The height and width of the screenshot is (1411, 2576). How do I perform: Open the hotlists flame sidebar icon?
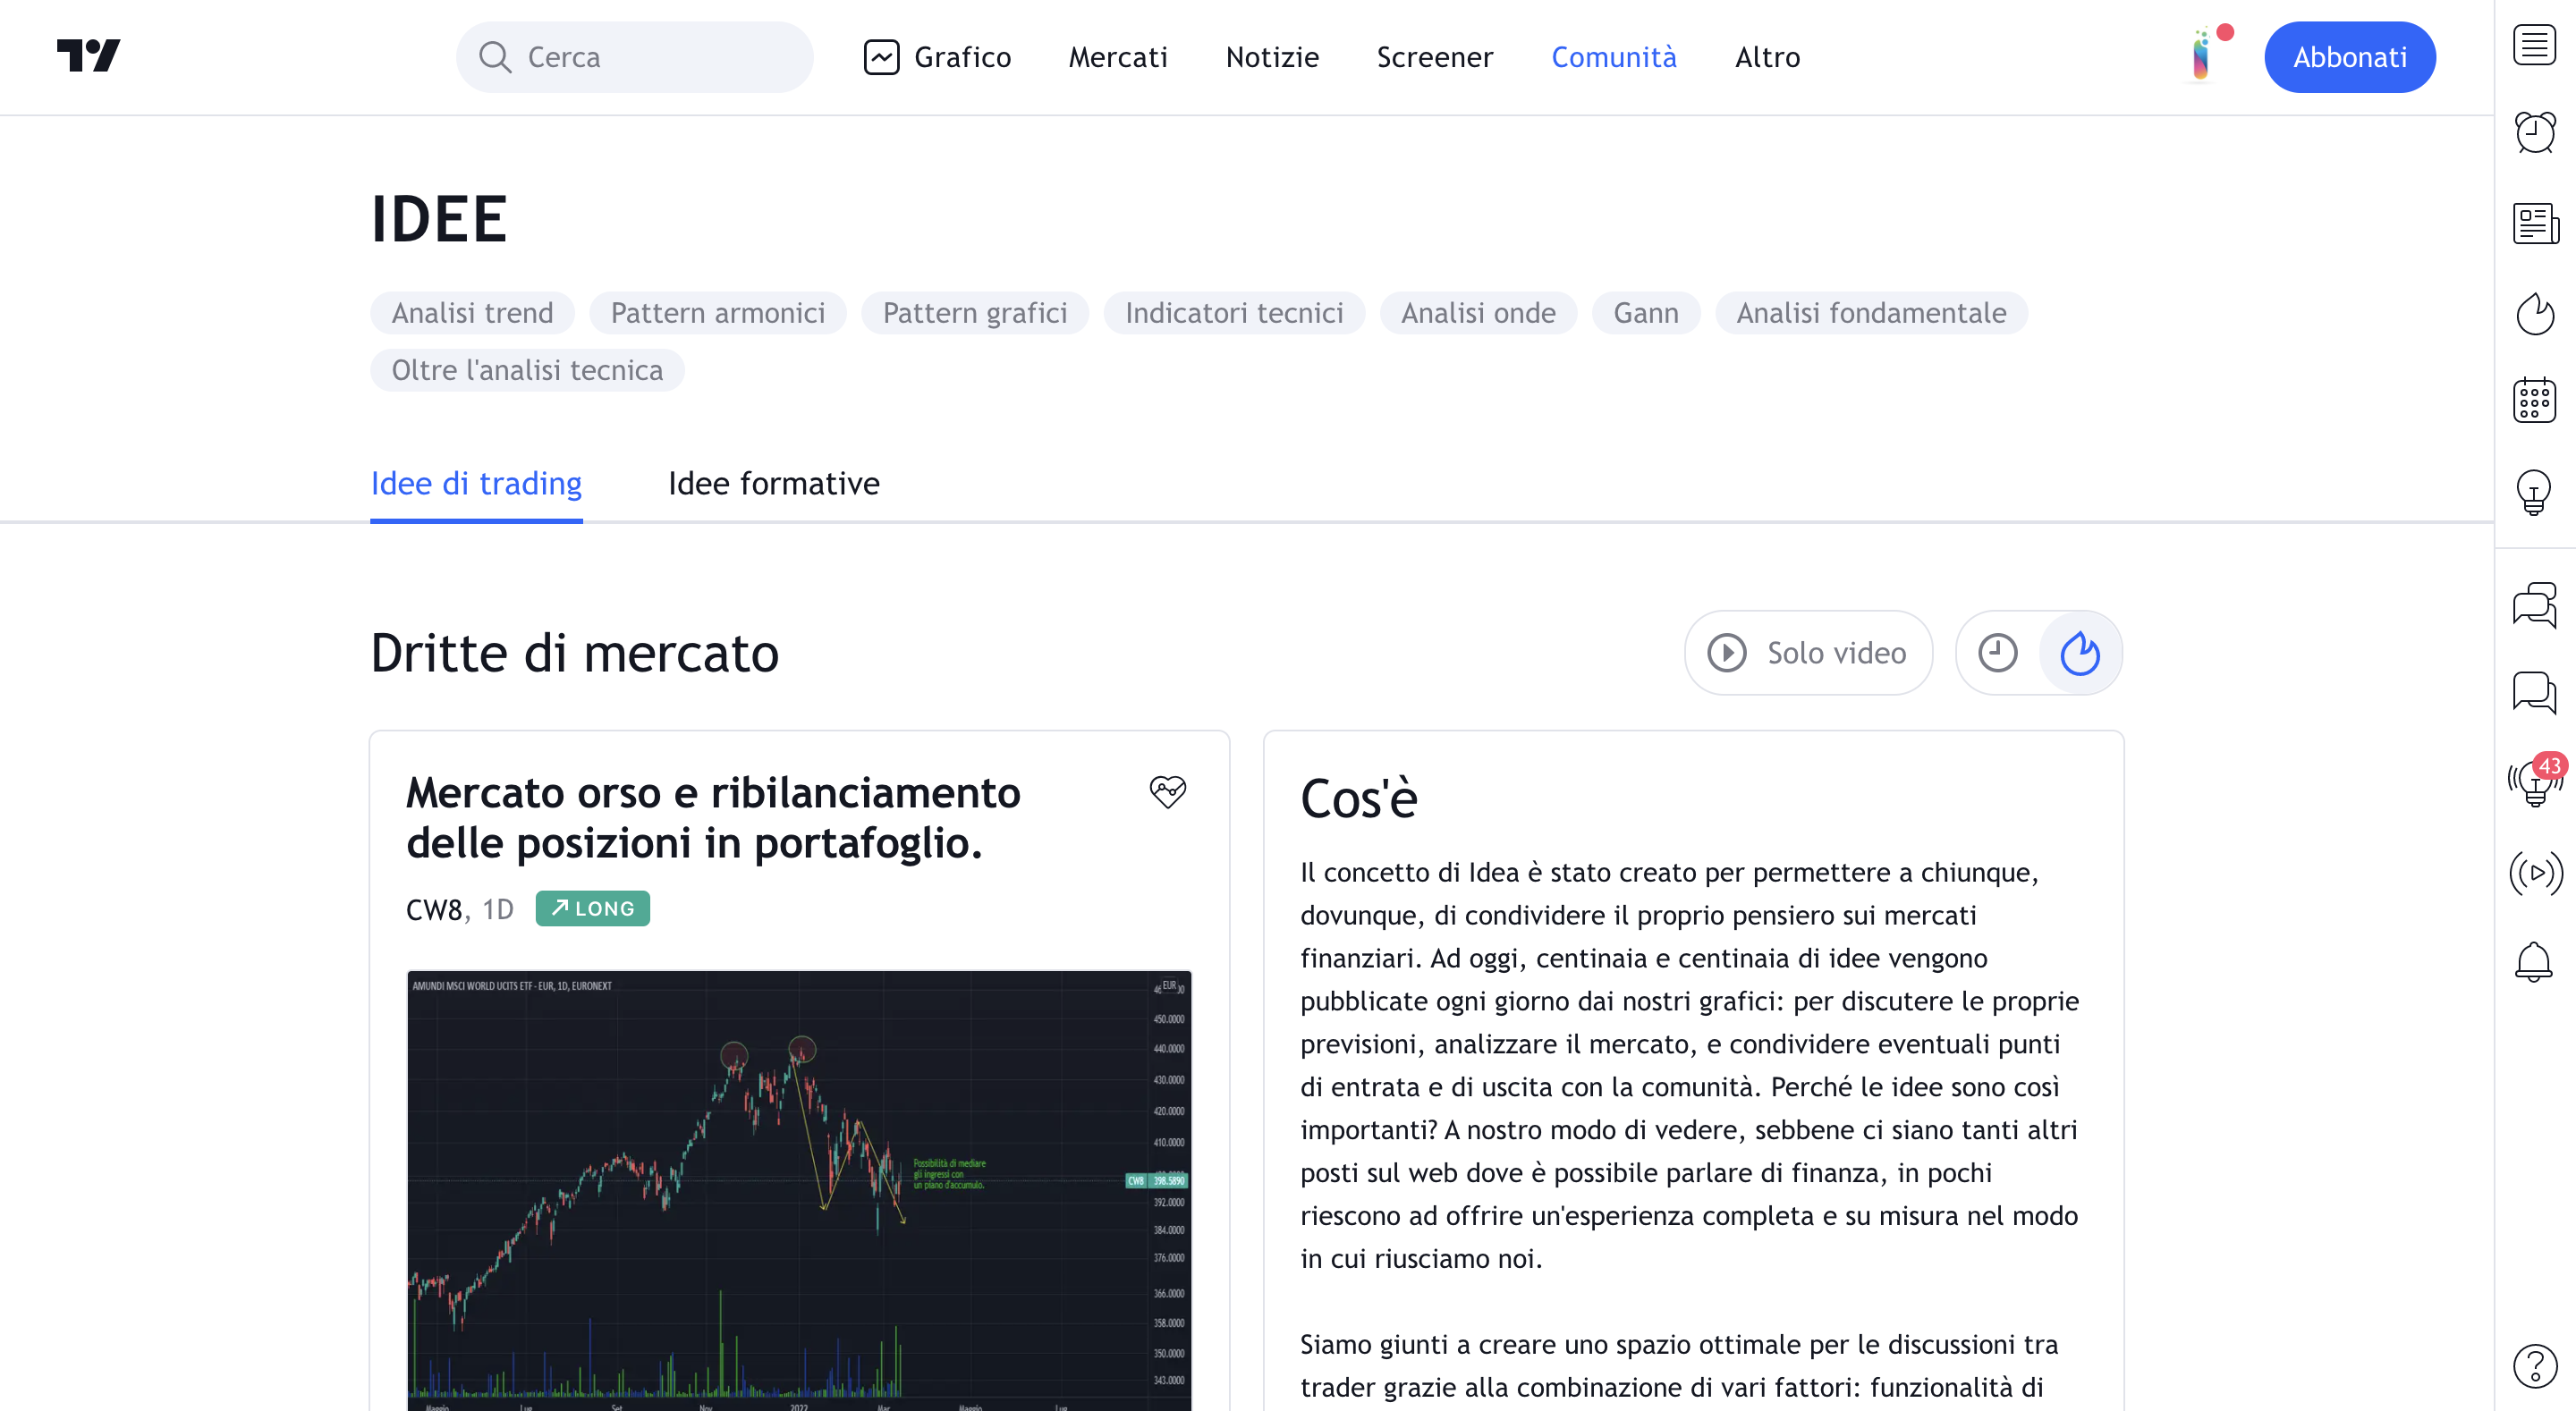click(x=2534, y=313)
